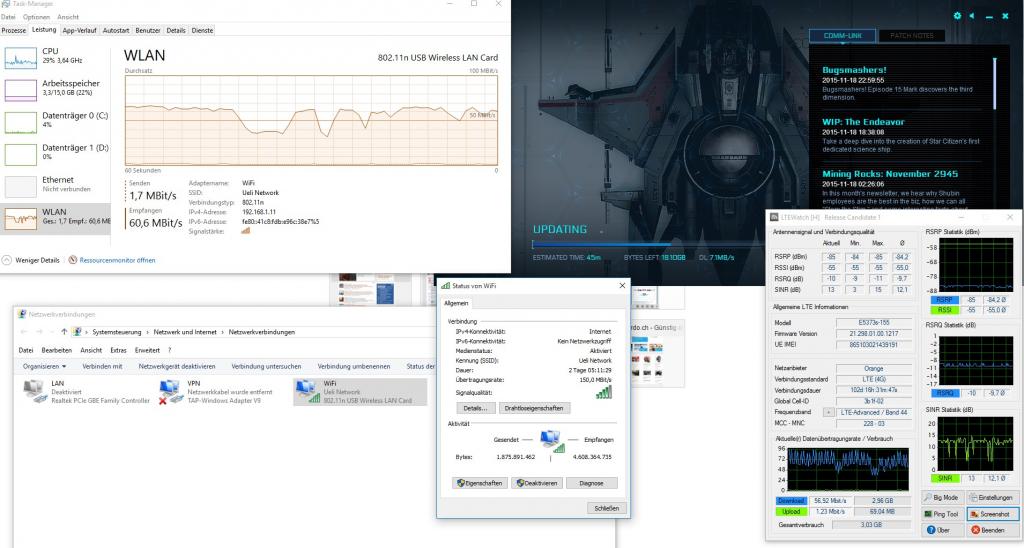Click the green SINR legend label
This screenshot has width=1024, height=548.
(x=944, y=479)
